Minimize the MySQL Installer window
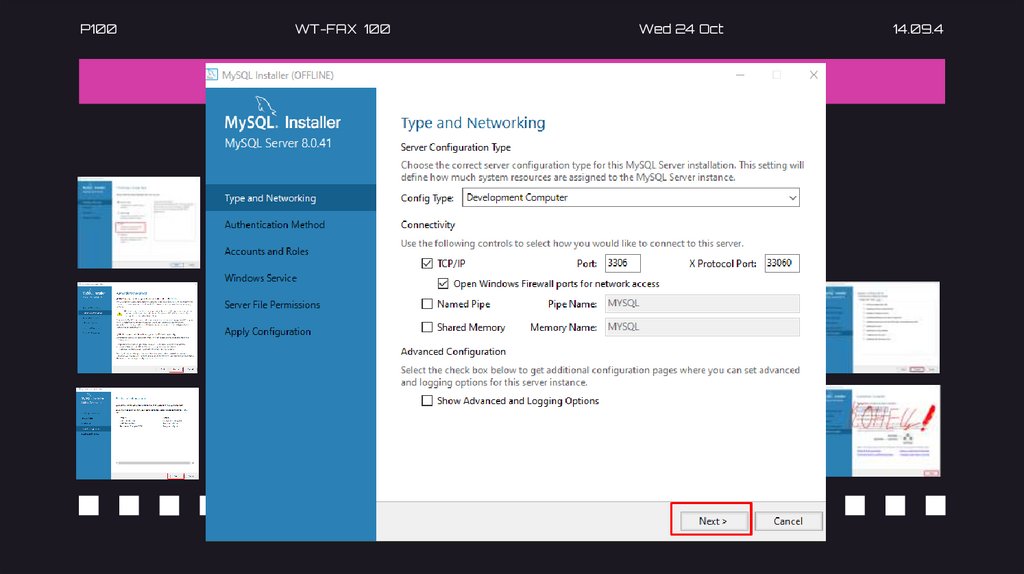The image size is (1024, 574). [740, 75]
